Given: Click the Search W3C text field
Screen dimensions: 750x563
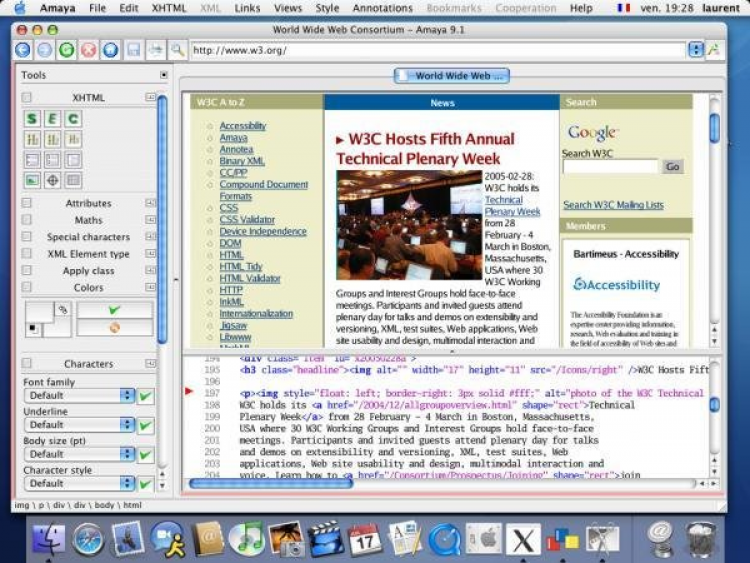Looking at the screenshot, I should (x=610, y=166).
